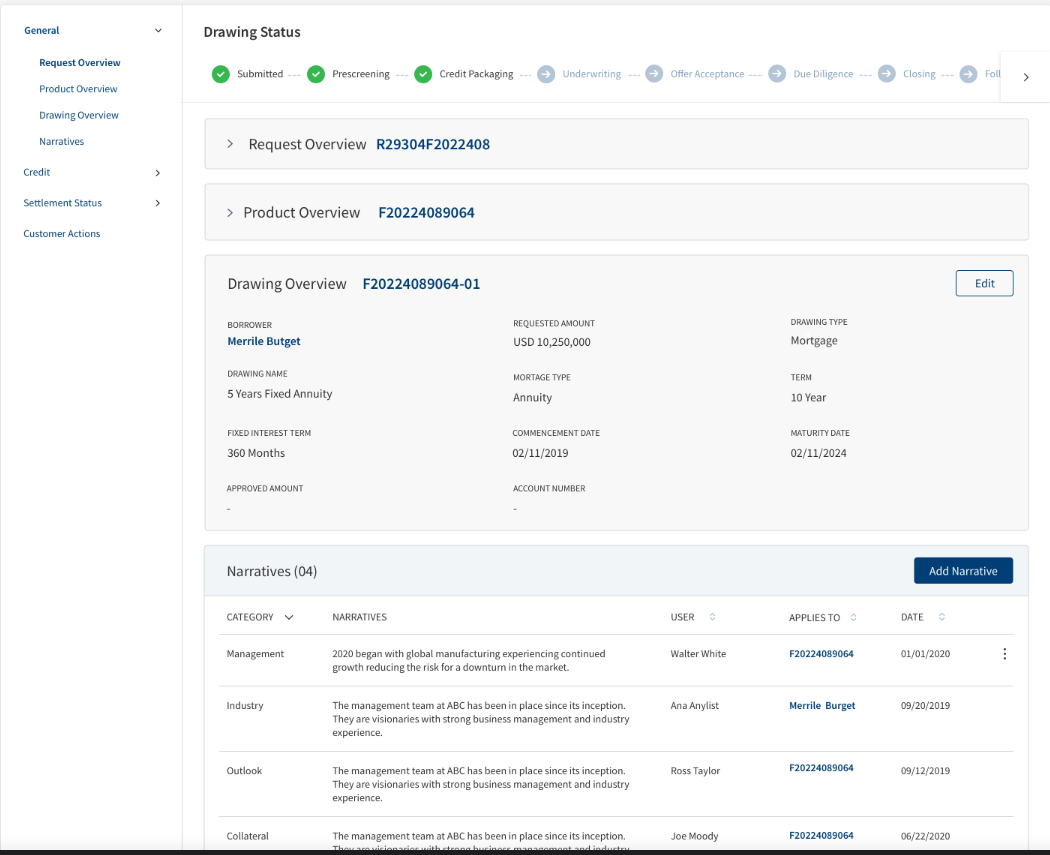Click the Offer Acceptance step arrow icon
The height and width of the screenshot is (855, 1050).
[x=654, y=74]
